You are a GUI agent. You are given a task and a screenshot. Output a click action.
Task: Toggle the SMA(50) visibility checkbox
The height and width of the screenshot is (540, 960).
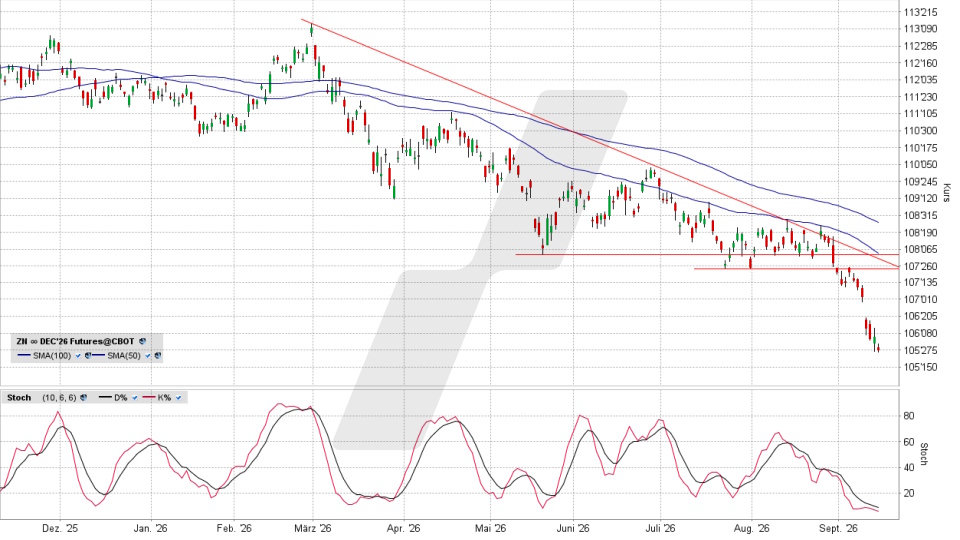pos(148,356)
